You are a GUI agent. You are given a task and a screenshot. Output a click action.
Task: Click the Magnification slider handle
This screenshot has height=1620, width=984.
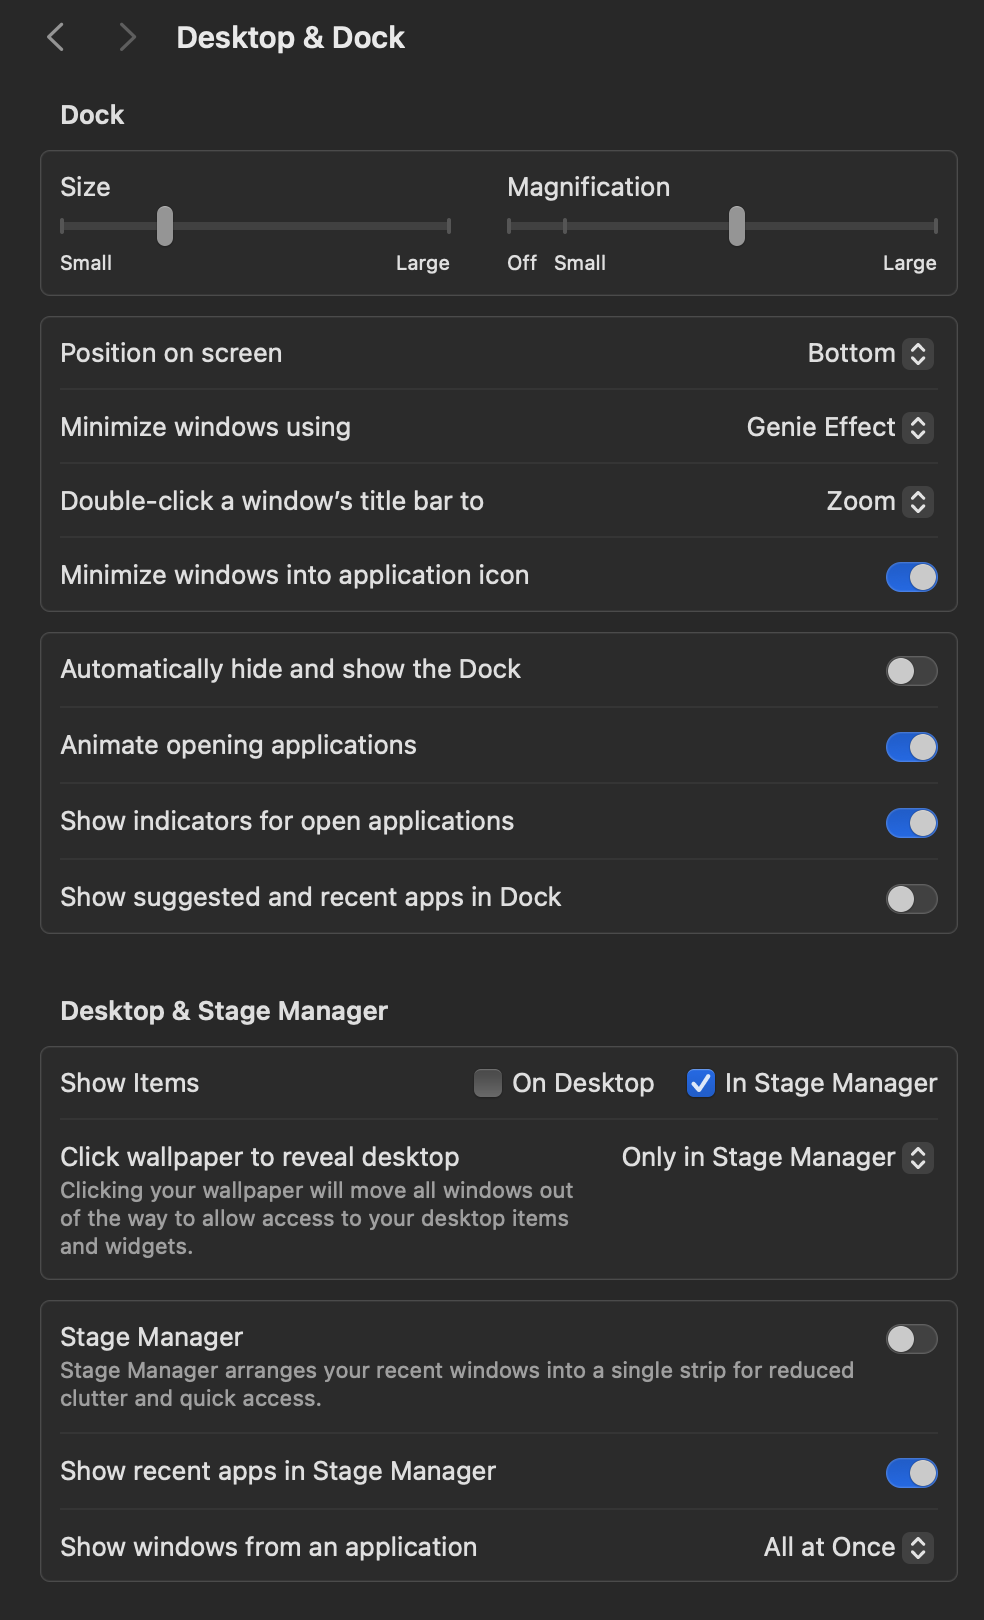[x=737, y=226]
